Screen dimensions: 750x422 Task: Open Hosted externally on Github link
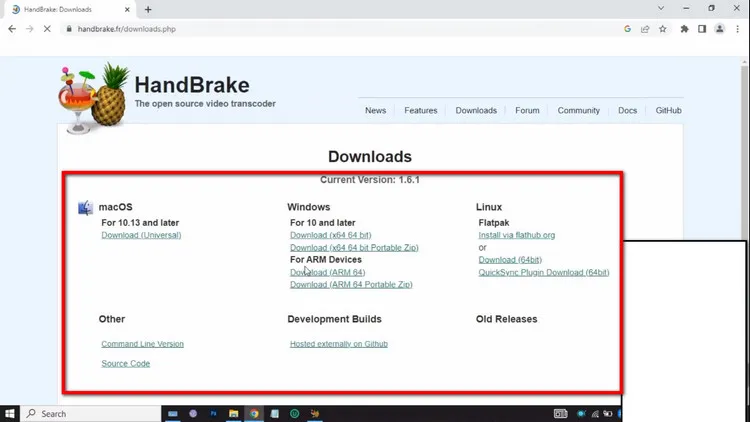(339, 344)
